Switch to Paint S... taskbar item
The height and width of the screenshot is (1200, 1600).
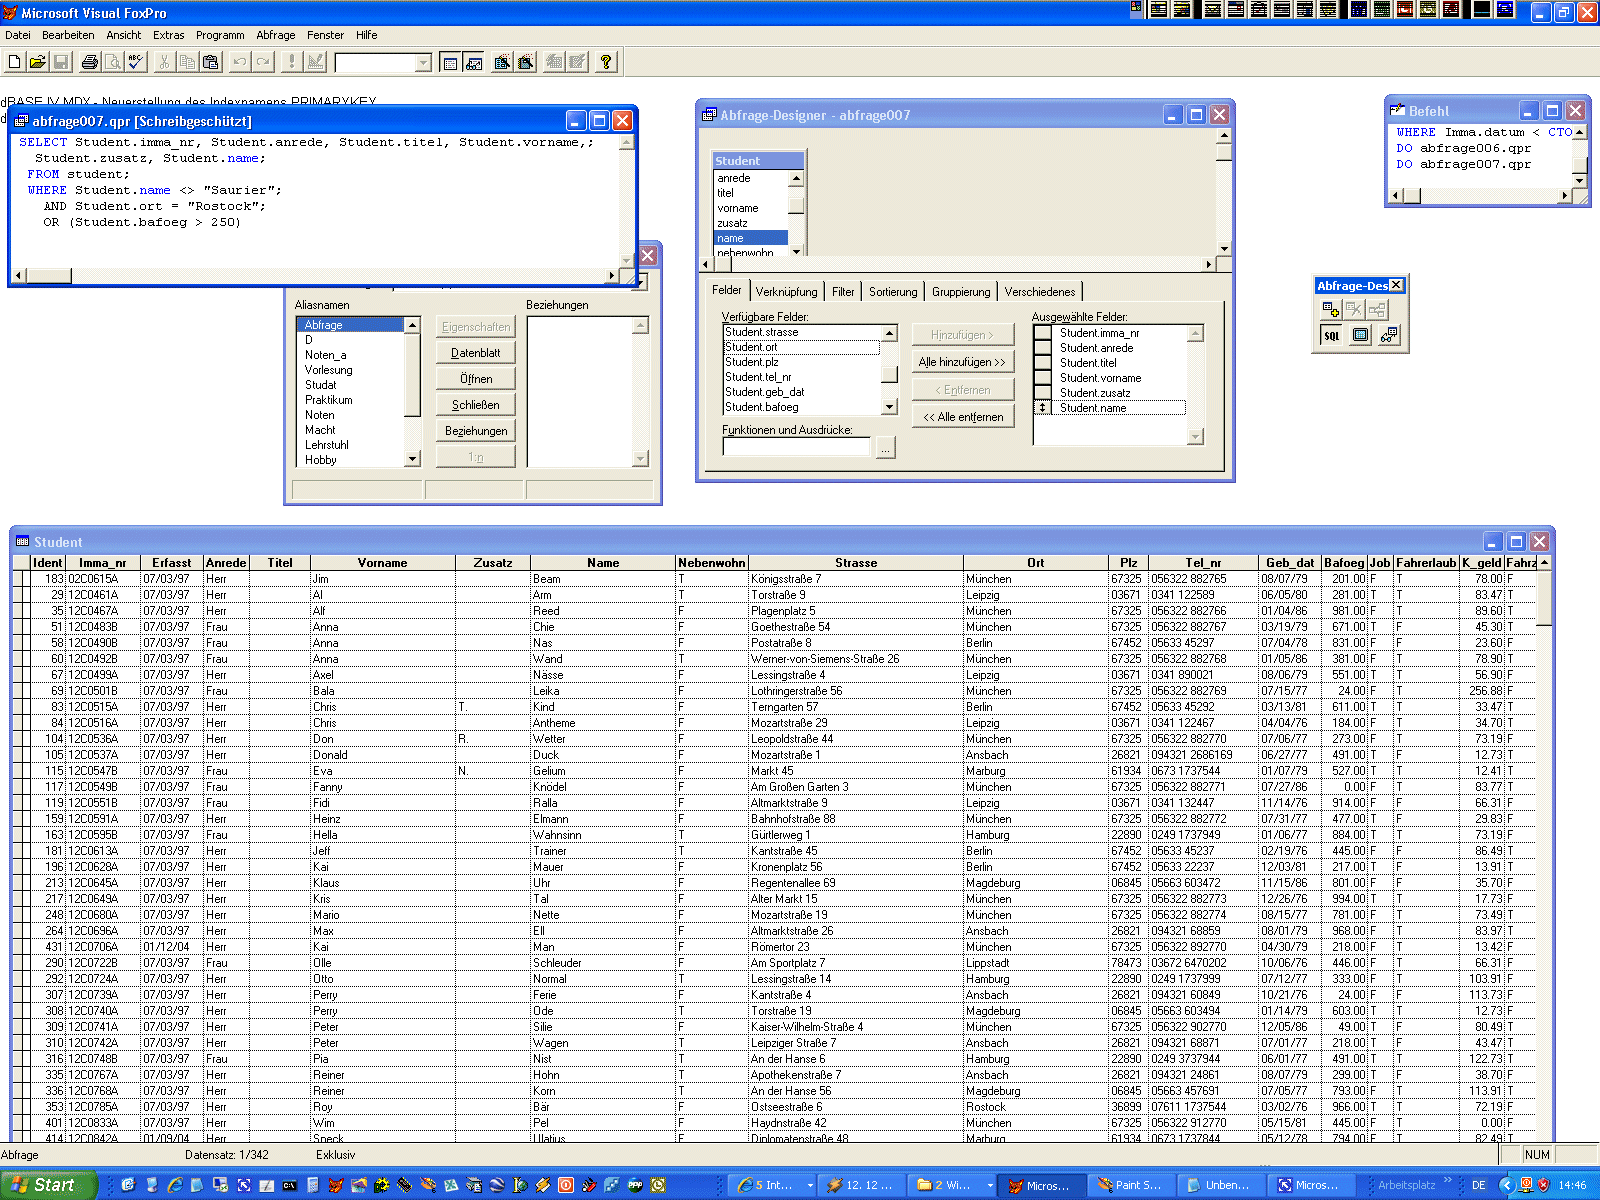coord(1129,1185)
